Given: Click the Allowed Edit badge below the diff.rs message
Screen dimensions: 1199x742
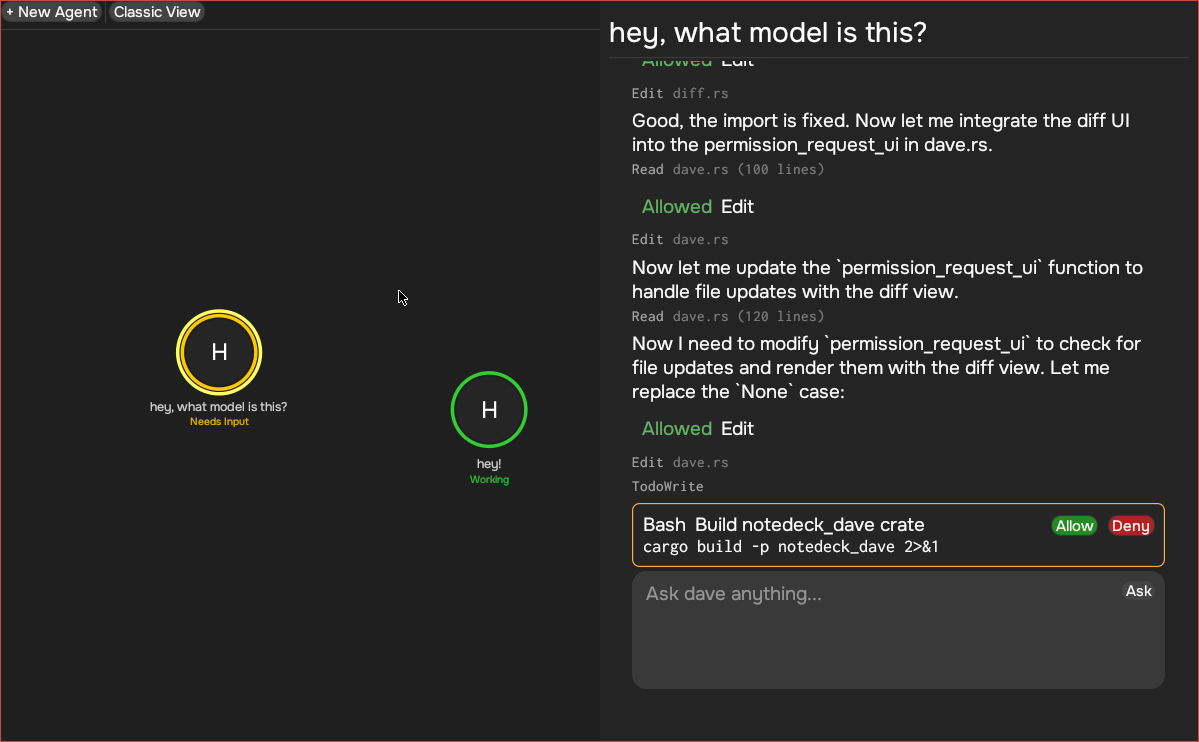Looking at the screenshot, I should pyautogui.click(x=697, y=207).
